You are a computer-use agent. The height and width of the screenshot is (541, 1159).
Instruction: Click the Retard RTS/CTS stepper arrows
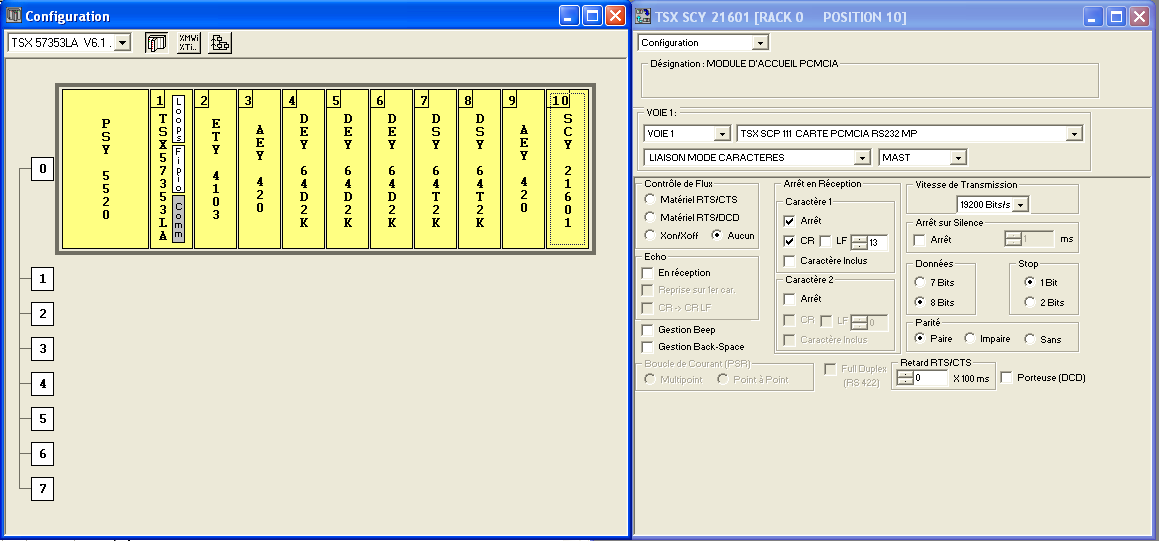905,378
